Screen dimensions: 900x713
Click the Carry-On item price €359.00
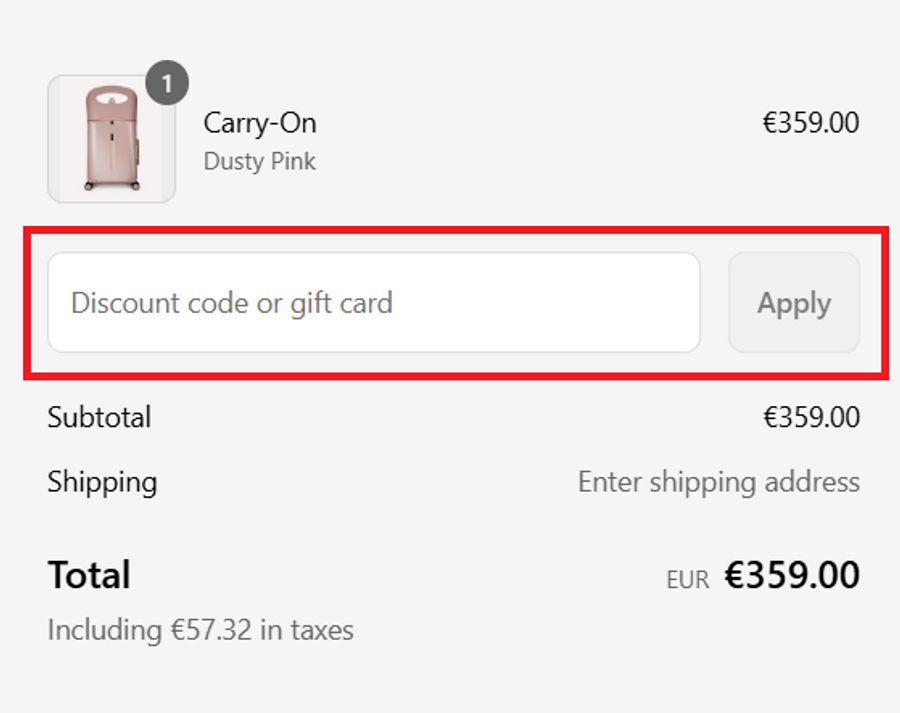click(811, 123)
